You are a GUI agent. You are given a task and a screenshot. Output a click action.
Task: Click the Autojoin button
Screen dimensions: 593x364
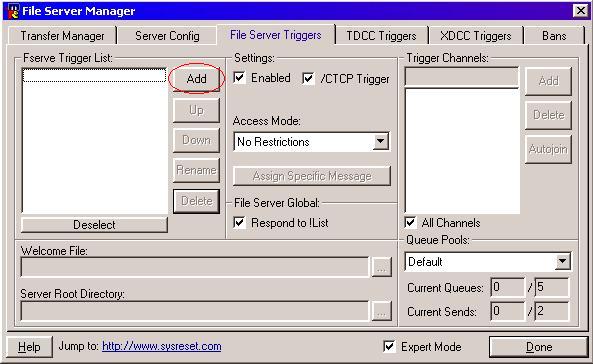click(x=548, y=149)
